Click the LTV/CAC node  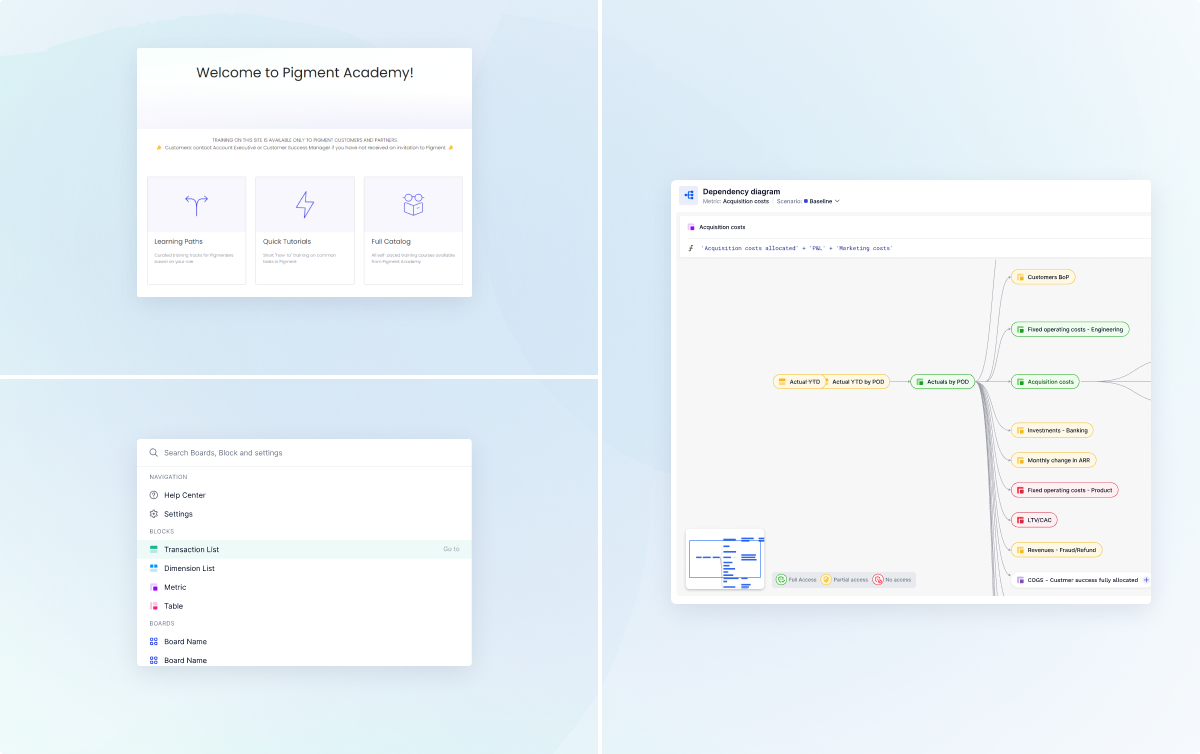click(x=1034, y=520)
